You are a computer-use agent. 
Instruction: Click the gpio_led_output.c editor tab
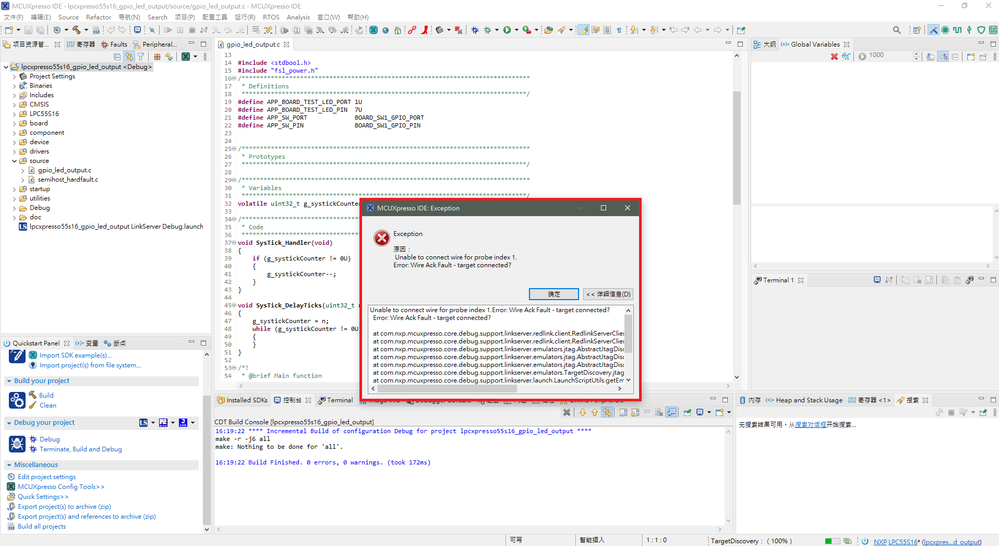[x=253, y=45]
